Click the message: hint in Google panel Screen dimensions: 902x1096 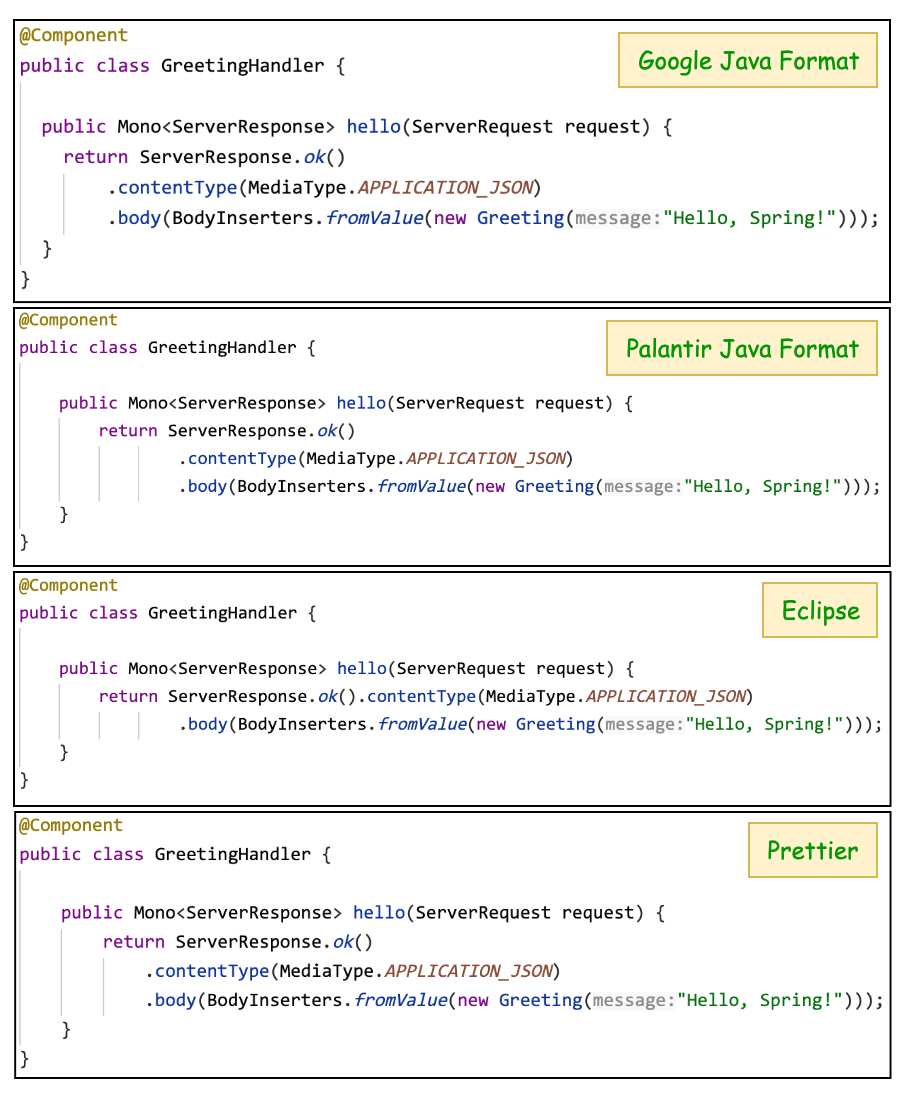pos(618,218)
